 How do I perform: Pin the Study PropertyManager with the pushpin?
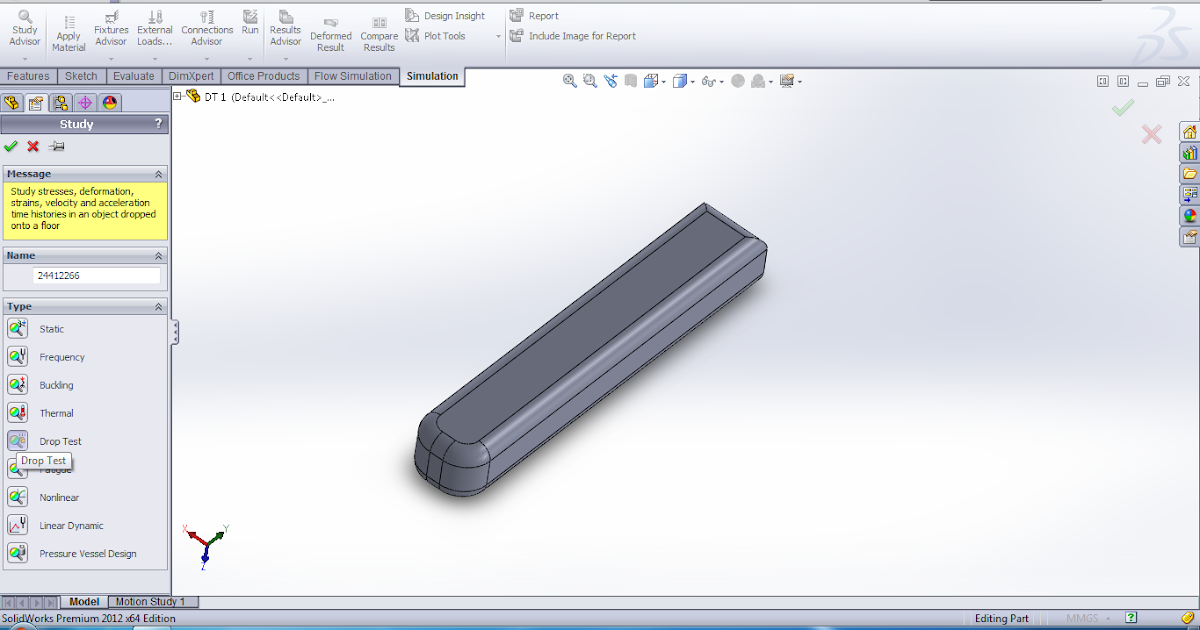click(56, 146)
